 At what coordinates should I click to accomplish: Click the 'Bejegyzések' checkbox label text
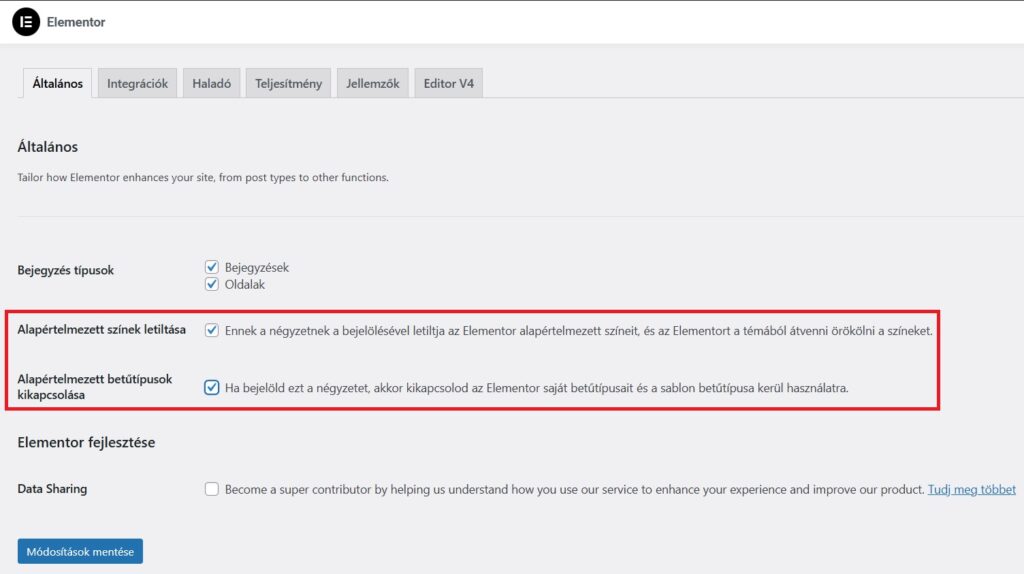(256, 268)
